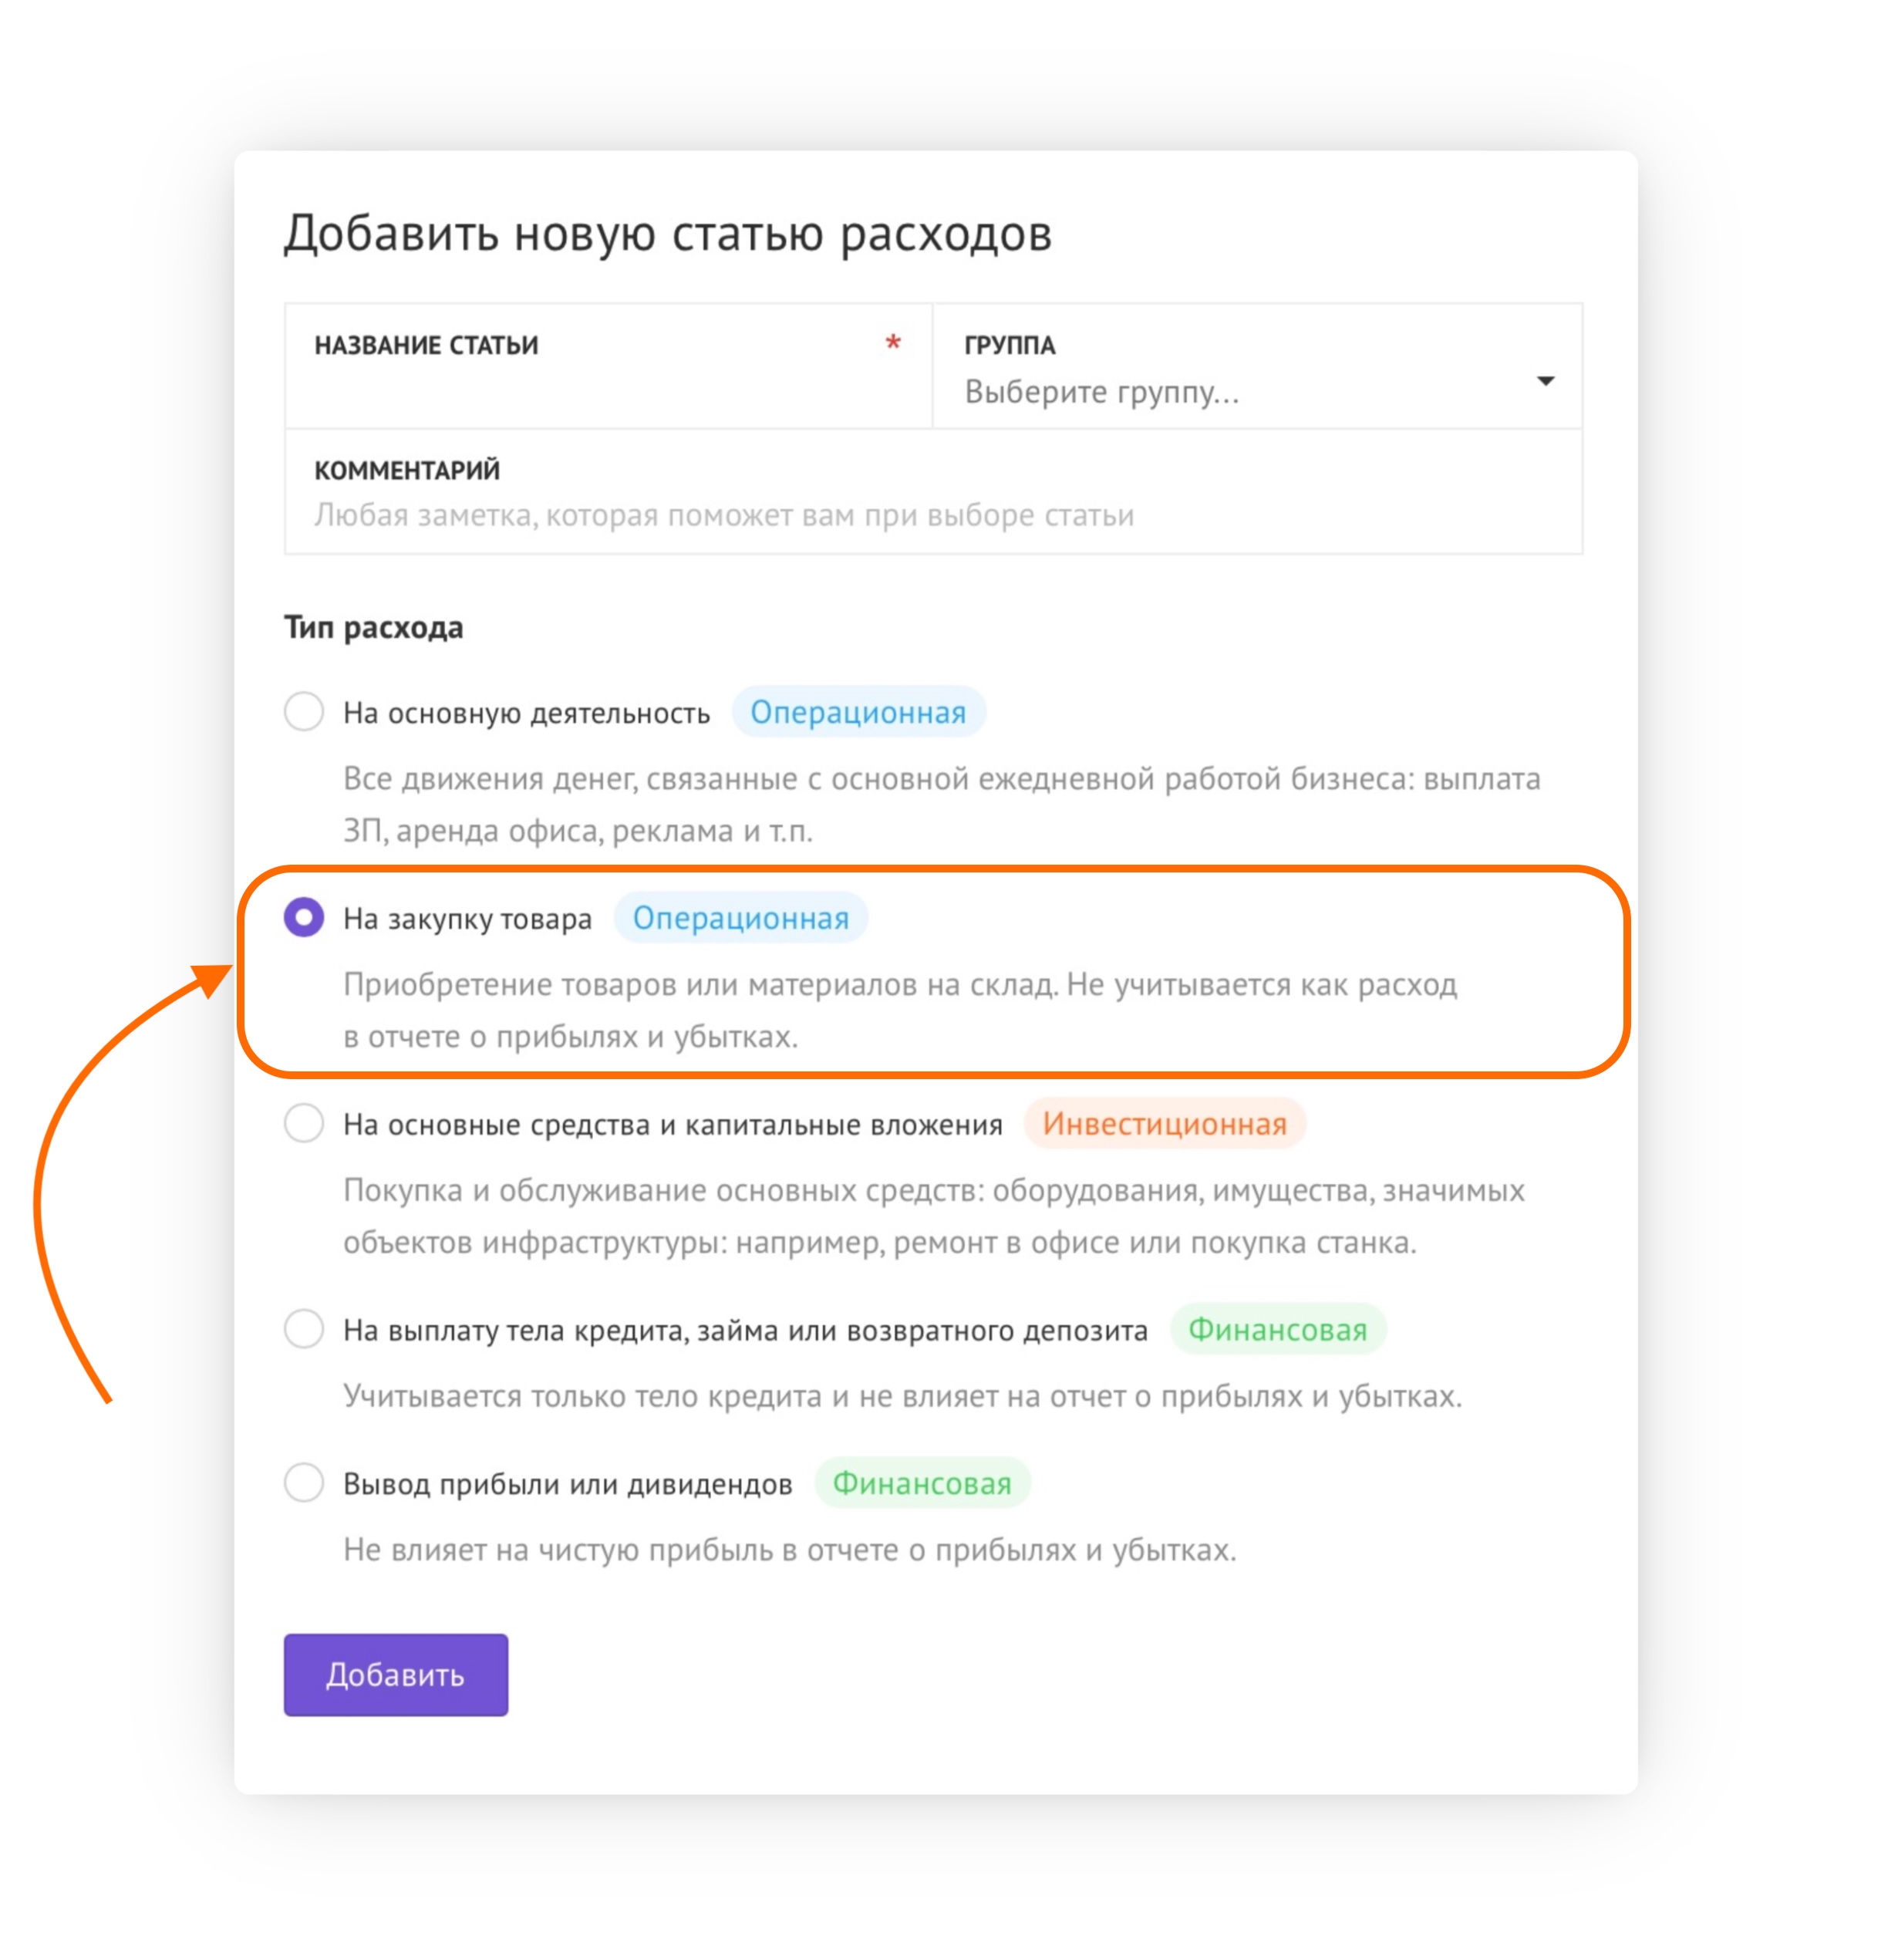Click the 'Операционная' tag beside 'На закупку товара'
This screenshot has width=1898, height=1960.
741,918
